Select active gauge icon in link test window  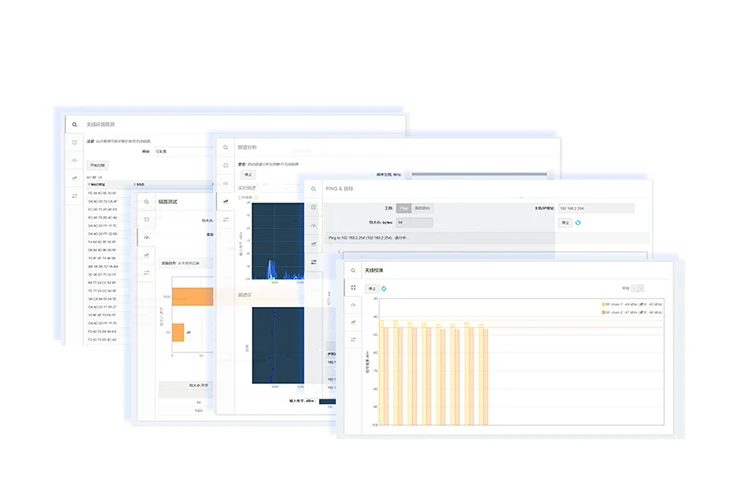146,237
